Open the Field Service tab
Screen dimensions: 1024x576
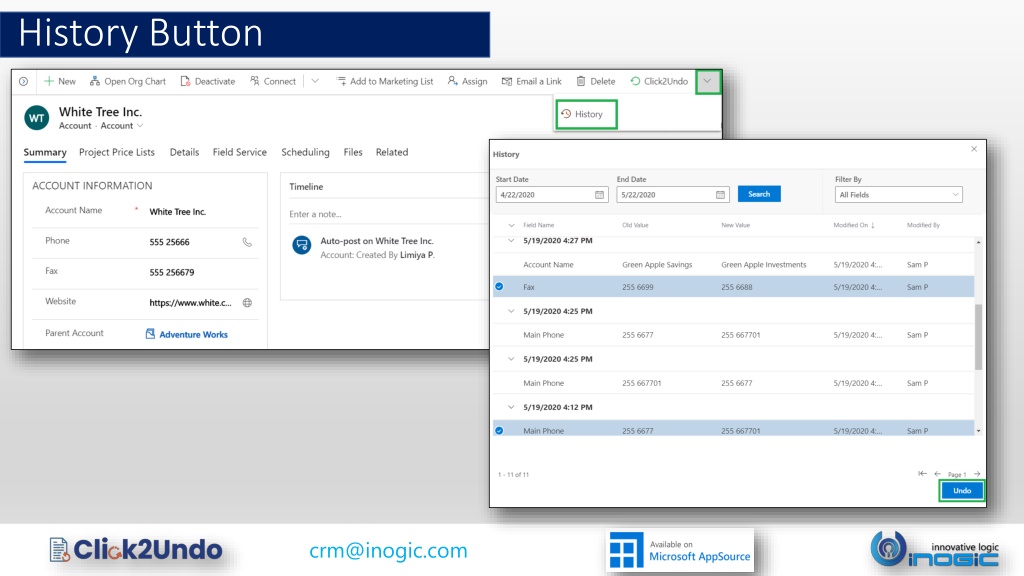(240, 152)
